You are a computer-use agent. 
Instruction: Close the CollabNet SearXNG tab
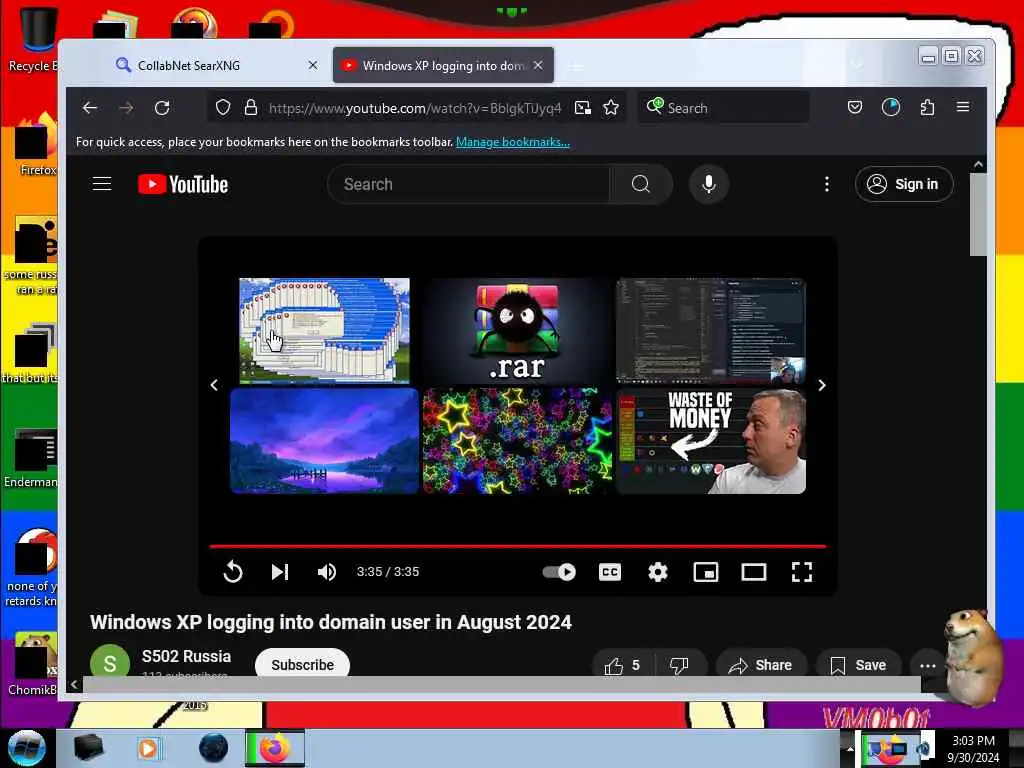click(x=313, y=65)
